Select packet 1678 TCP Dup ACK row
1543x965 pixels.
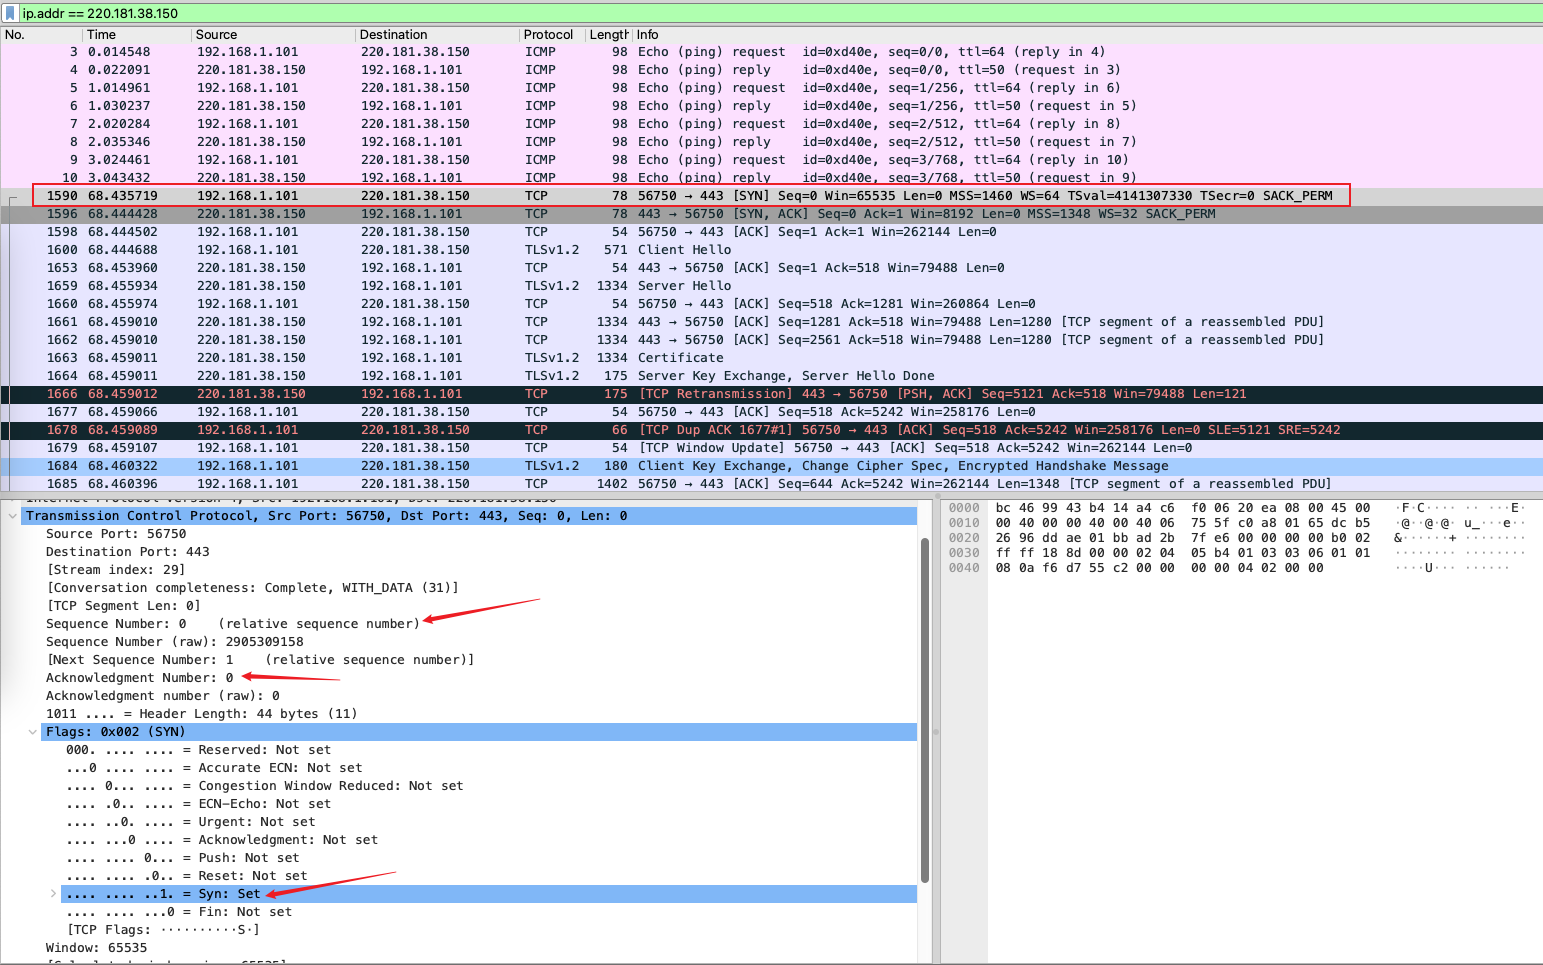pyautogui.click(x=771, y=430)
